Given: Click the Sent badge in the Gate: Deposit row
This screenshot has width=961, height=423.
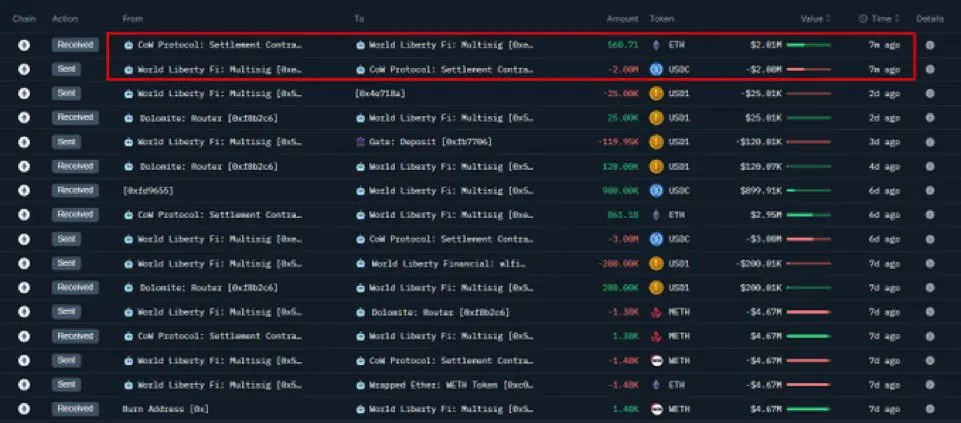Looking at the screenshot, I should 66,142.
